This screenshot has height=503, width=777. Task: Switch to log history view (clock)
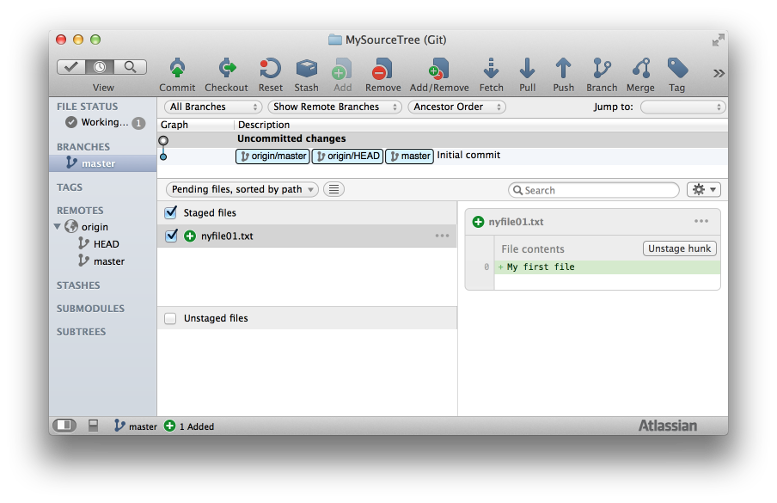coord(100,66)
